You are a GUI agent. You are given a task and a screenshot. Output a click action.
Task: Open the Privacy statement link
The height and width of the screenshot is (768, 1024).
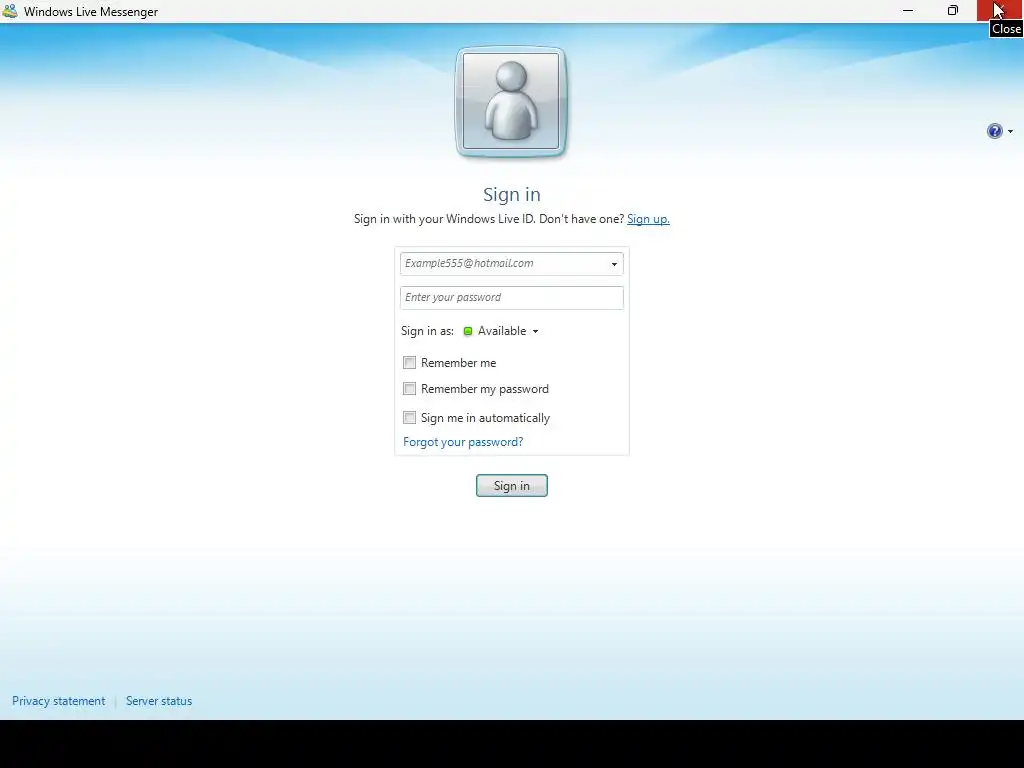pyautogui.click(x=58, y=701)
